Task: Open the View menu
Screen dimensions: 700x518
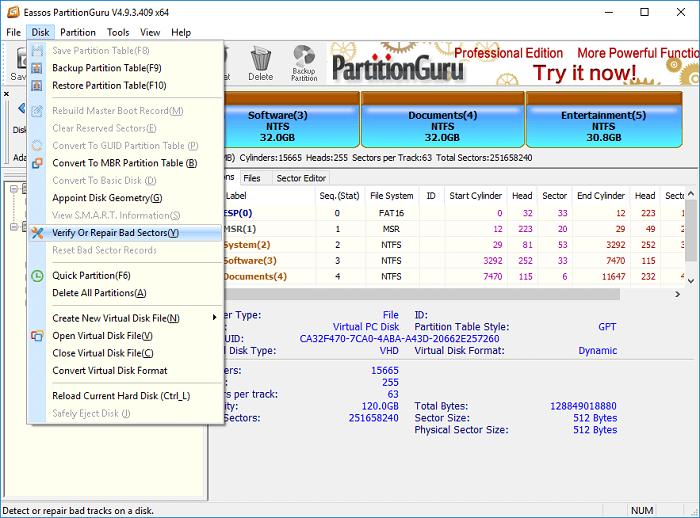Action: (150, 32)
